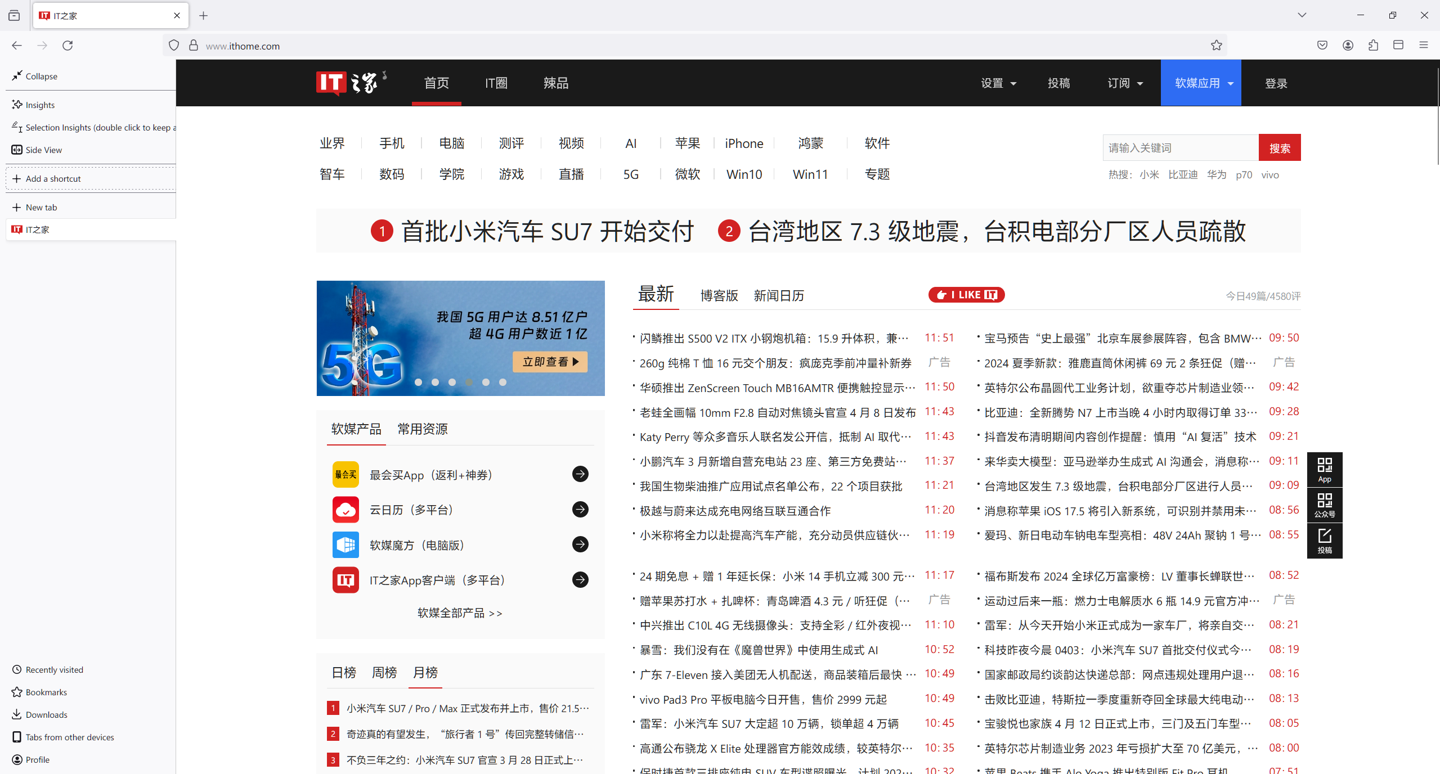This screenshot has height=774, width=1440.
Task: Collapse the browser sidebar
Action: point(35,76)
